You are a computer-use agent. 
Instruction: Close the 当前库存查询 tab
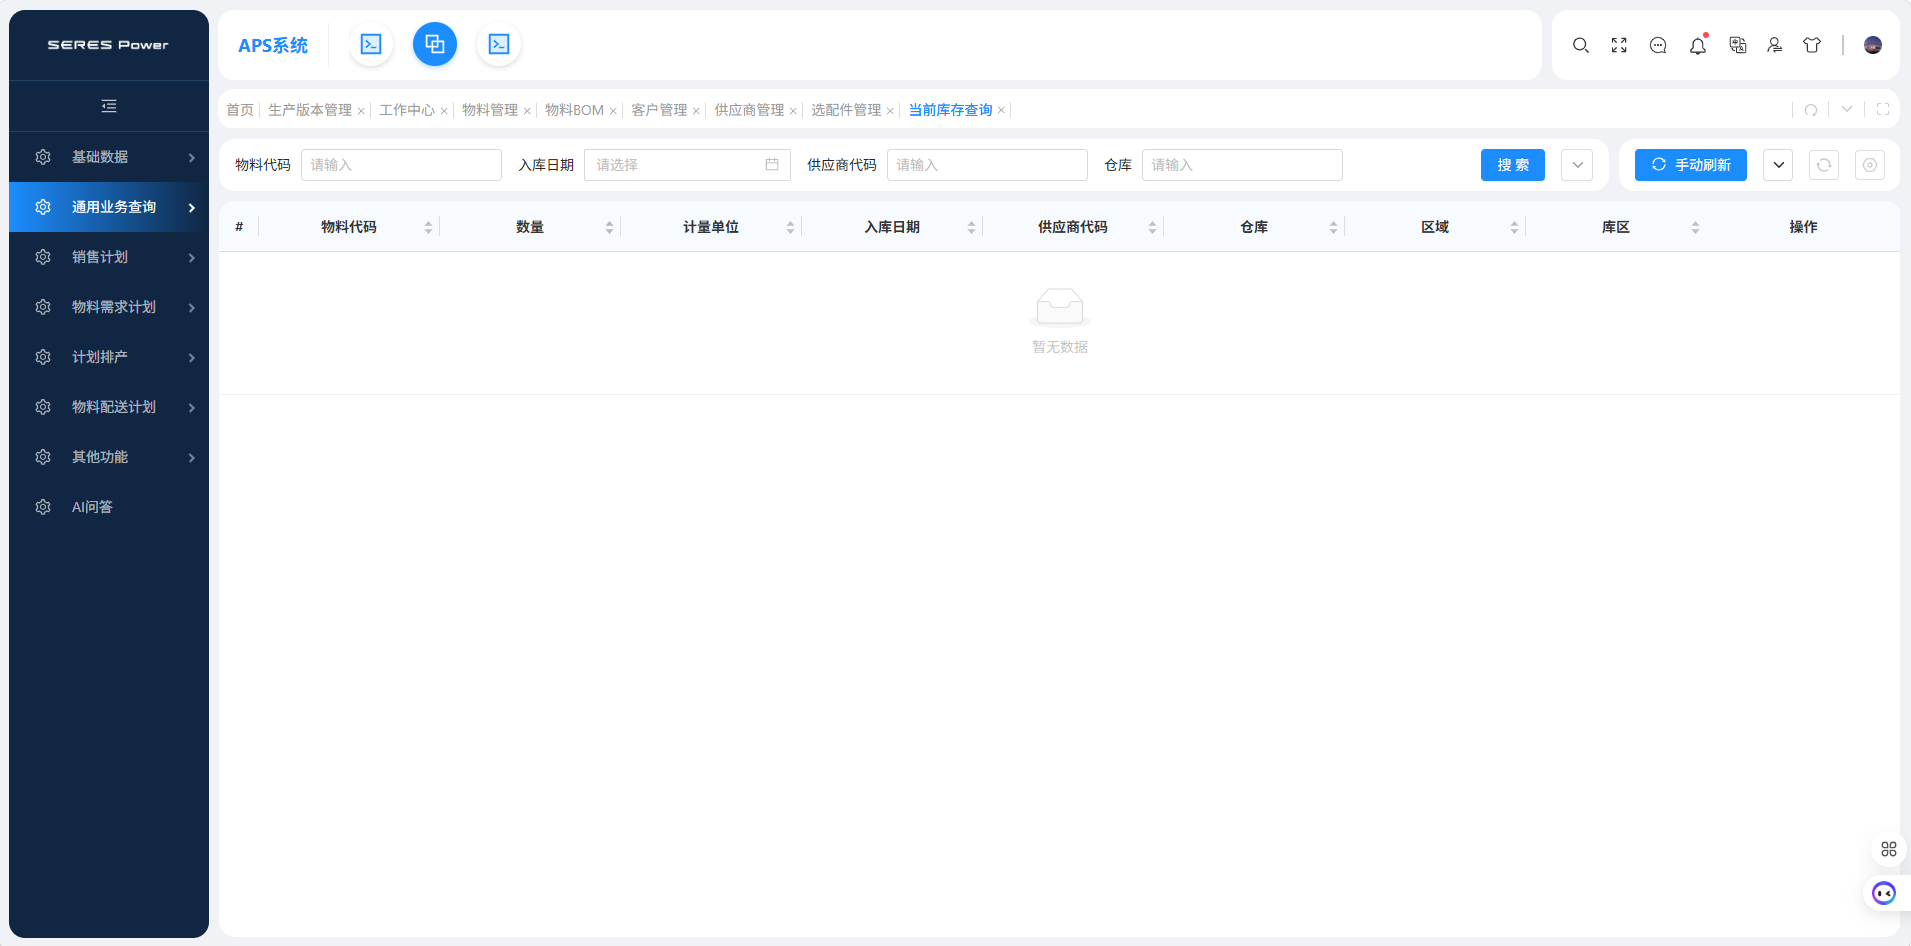(x=1001, y=111)
